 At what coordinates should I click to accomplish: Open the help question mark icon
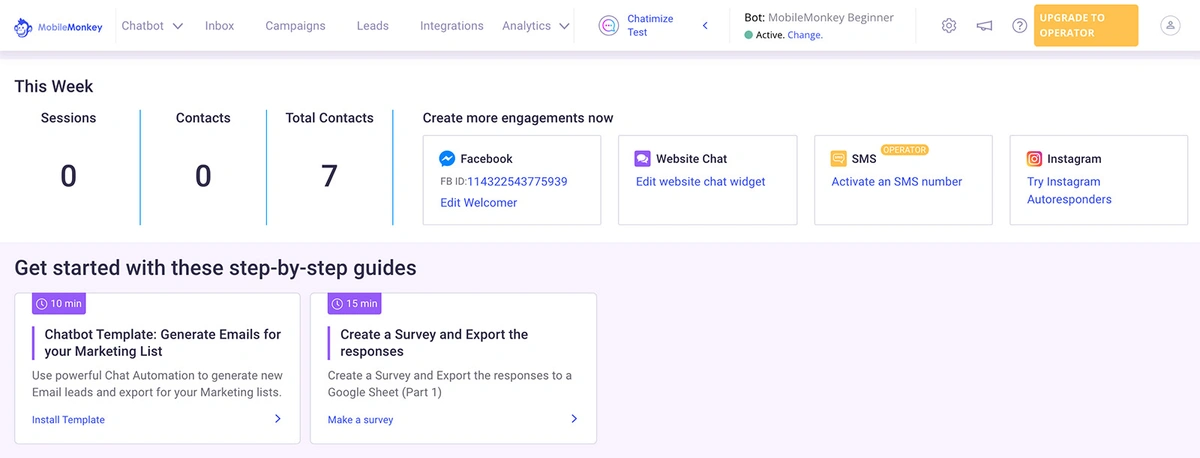1019,26
